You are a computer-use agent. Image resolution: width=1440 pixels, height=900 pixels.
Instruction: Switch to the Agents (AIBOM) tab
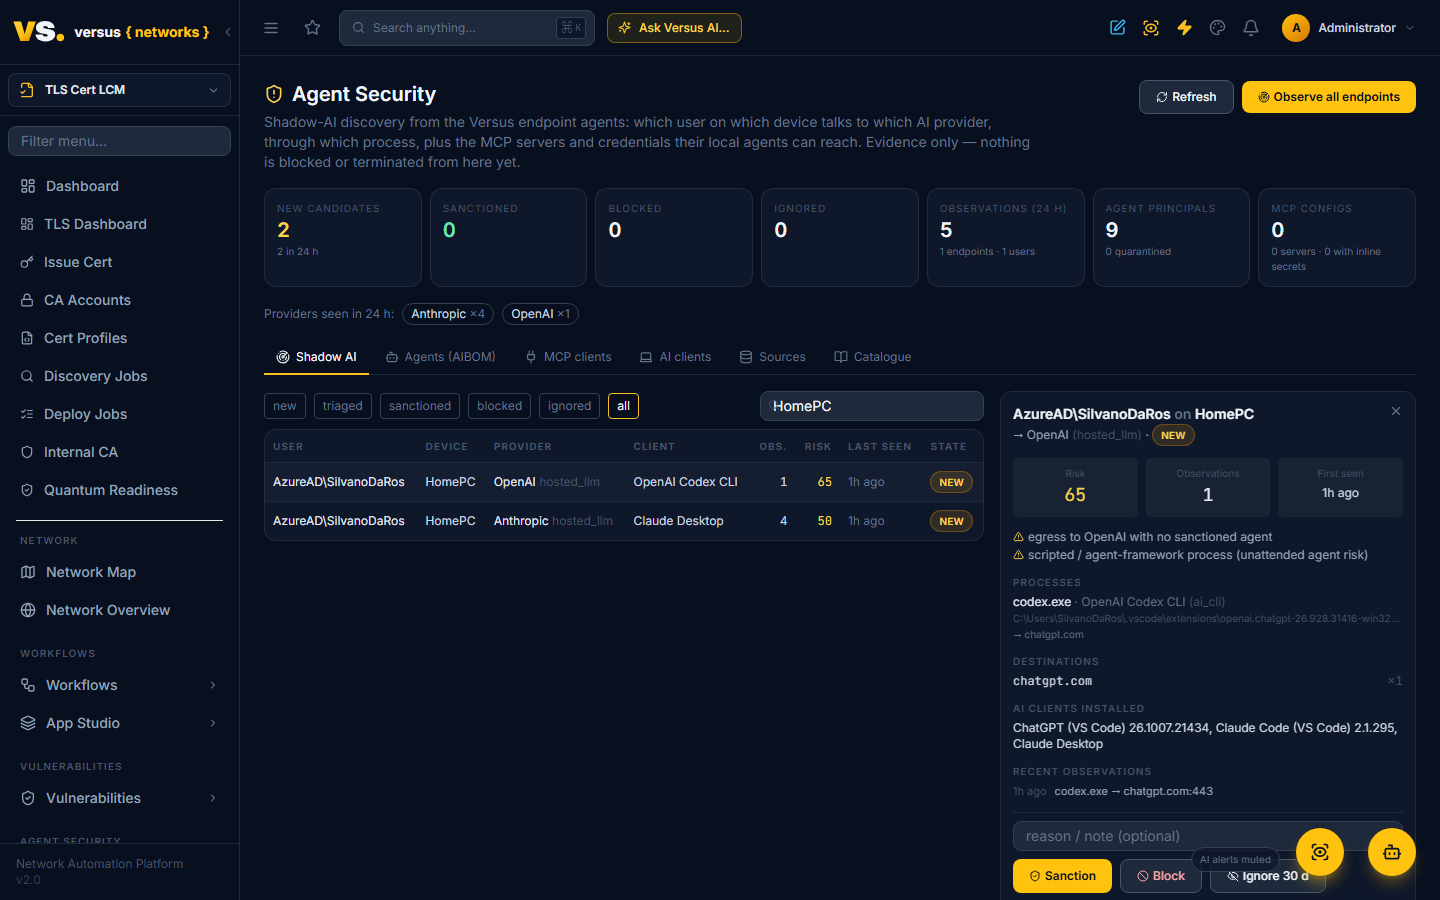[441, 357]
